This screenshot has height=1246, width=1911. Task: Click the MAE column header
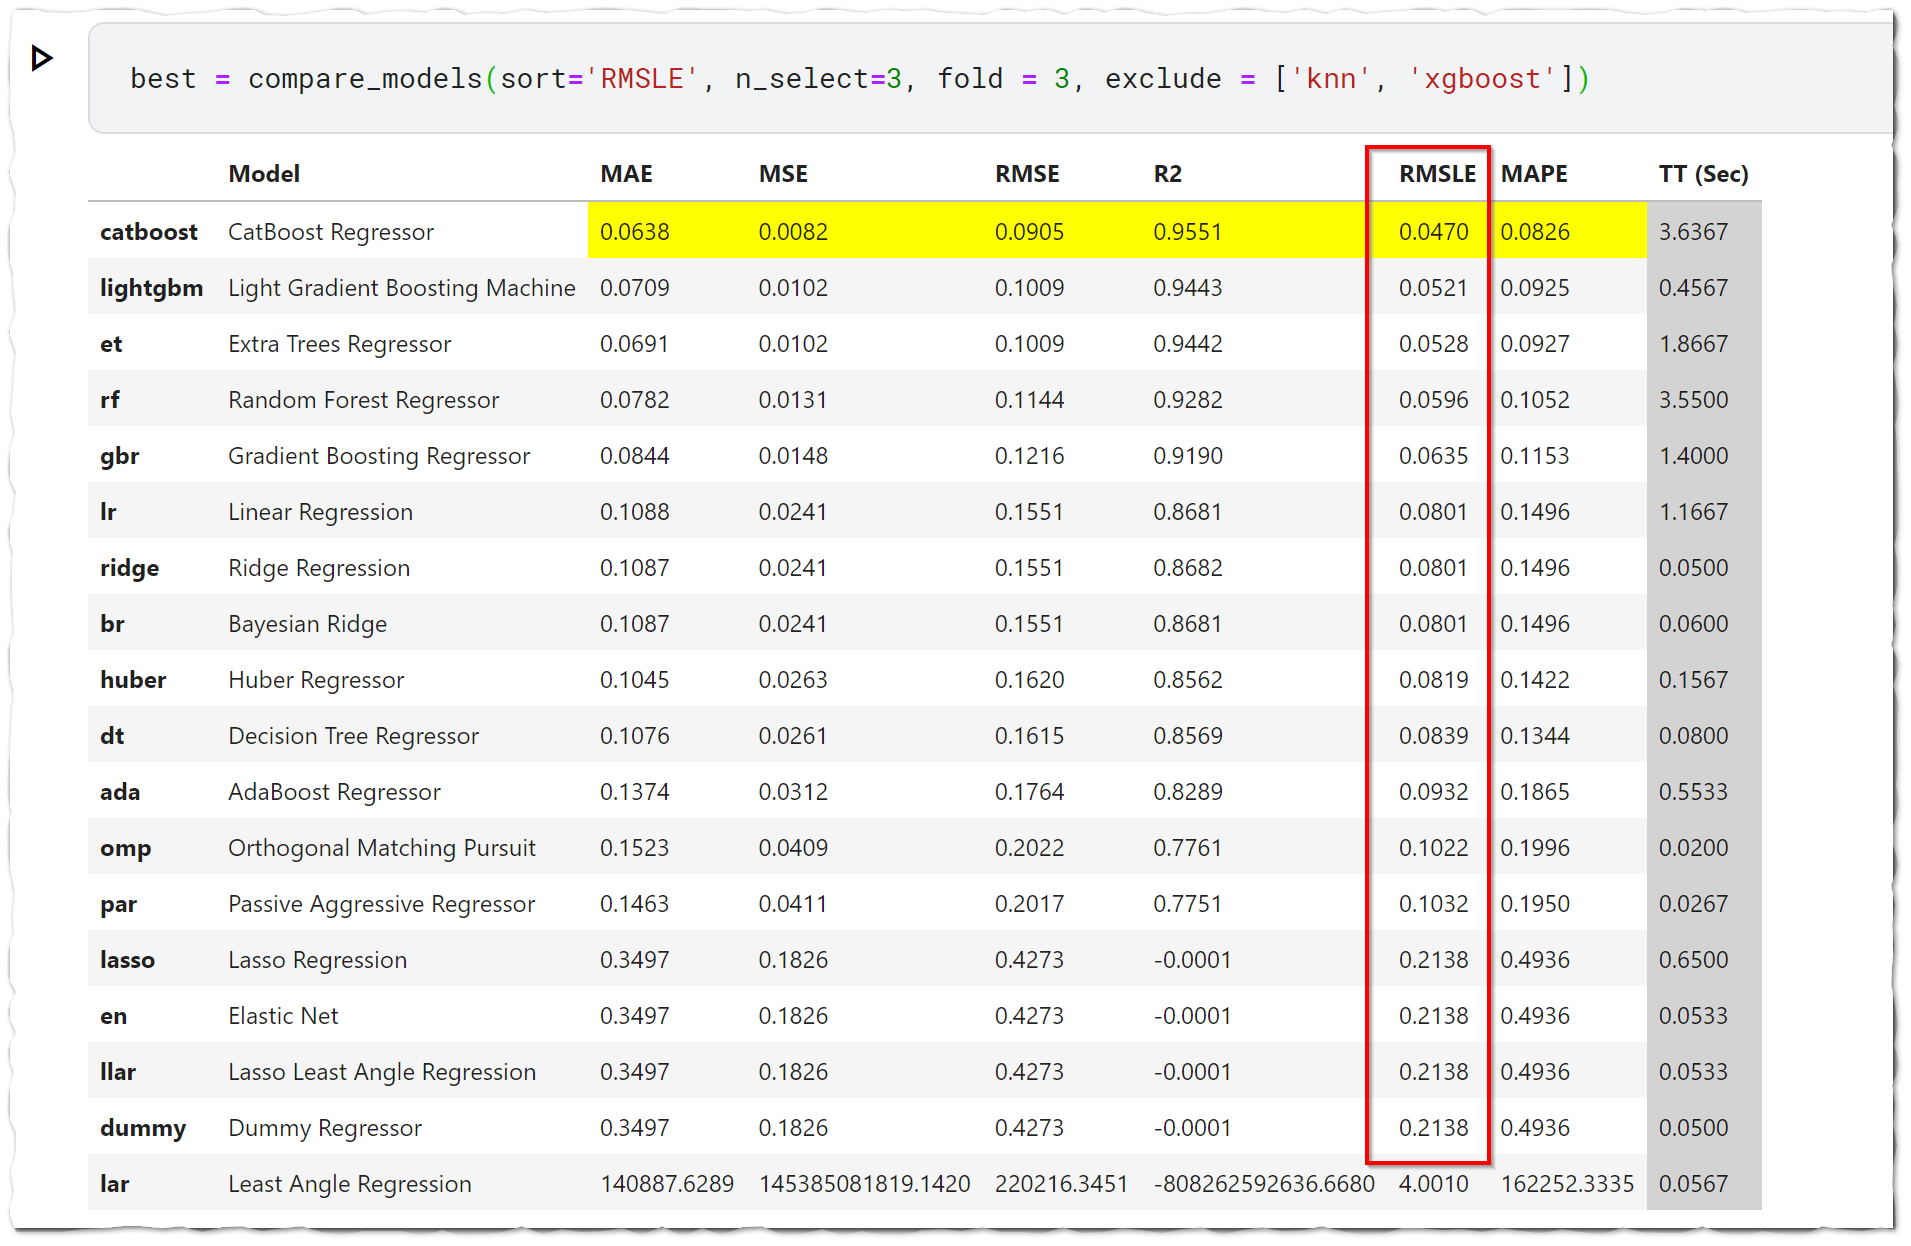tap(626, 173)
